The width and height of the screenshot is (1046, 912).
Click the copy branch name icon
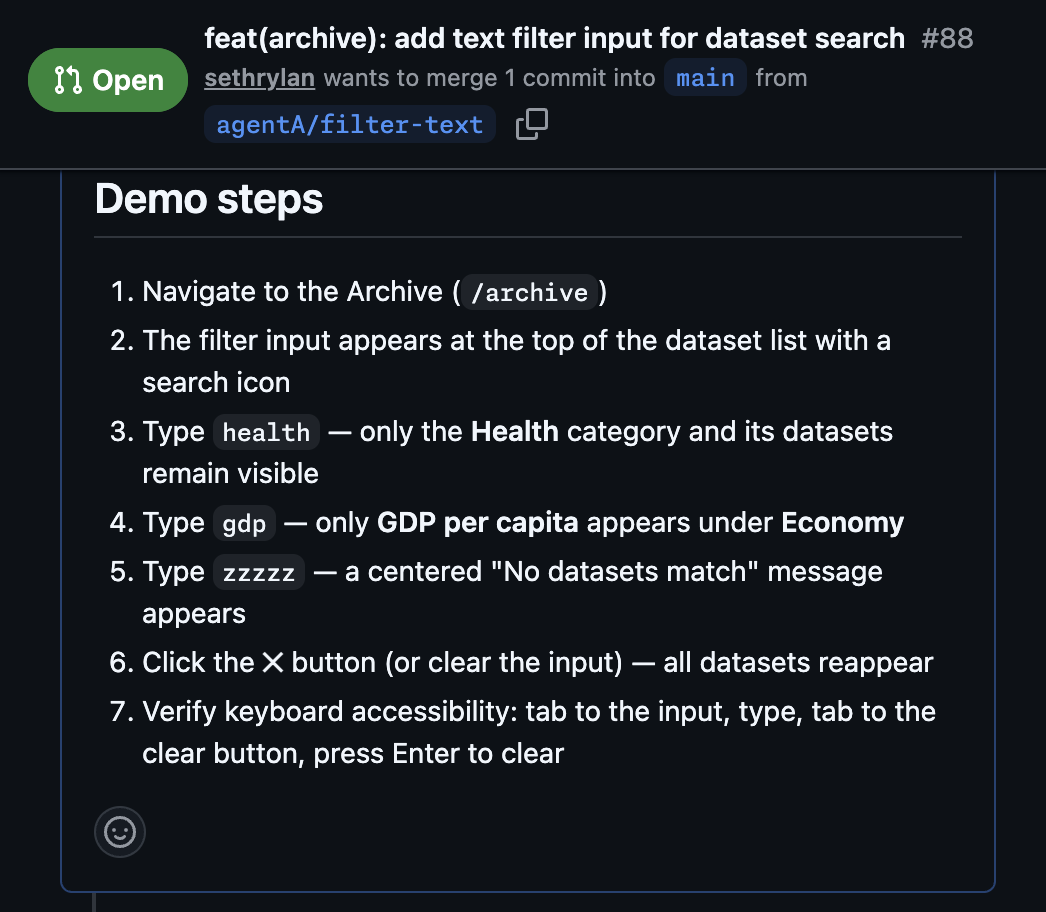[x=531, y=124]
